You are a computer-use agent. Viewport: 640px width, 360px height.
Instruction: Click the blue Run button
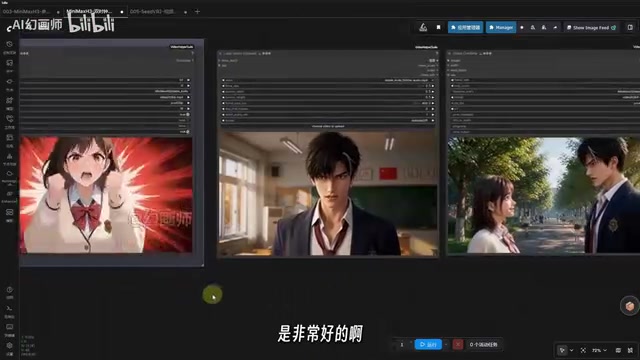click(428, 344)
